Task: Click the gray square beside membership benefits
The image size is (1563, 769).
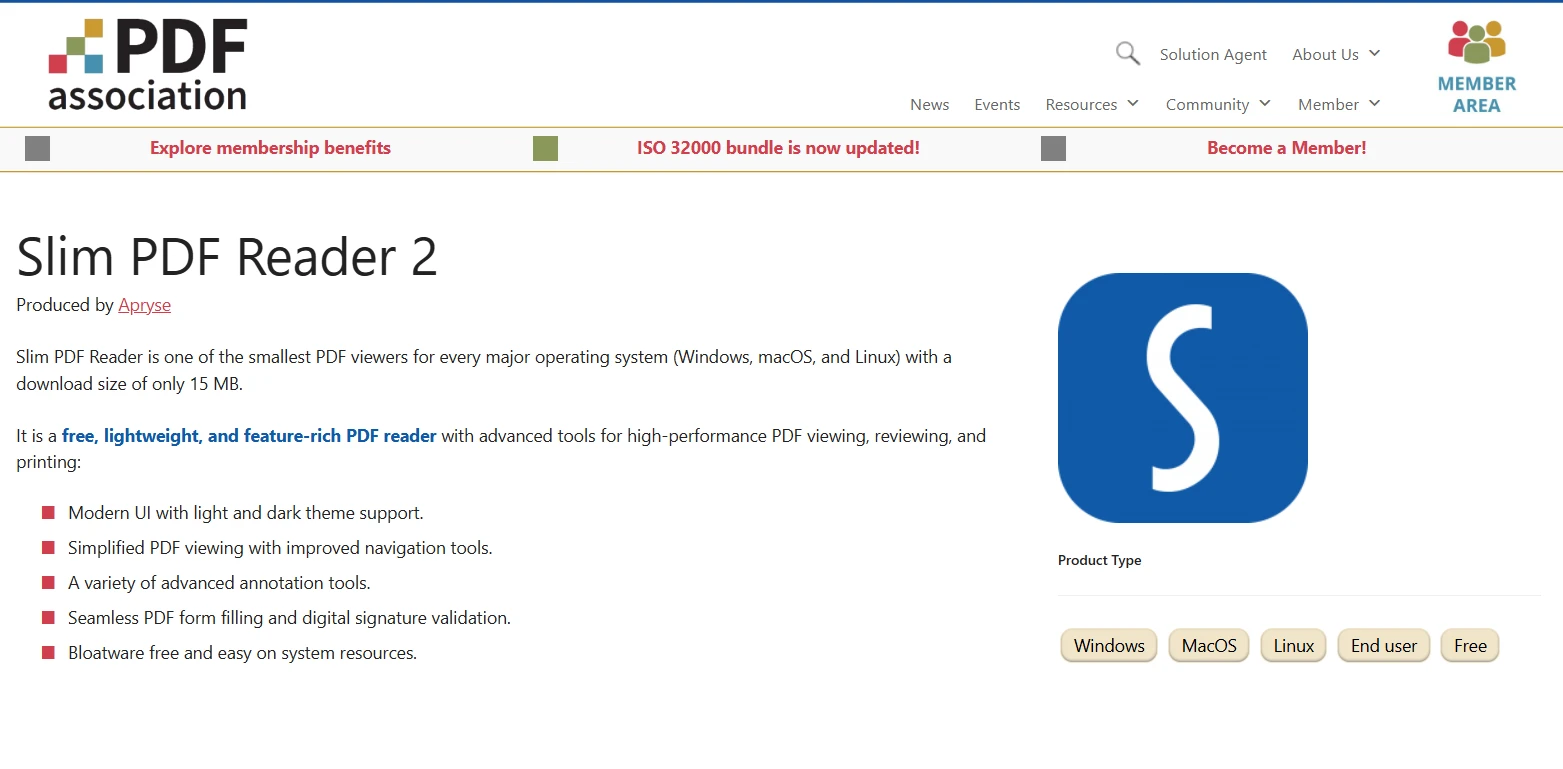Action: (37, 149)
